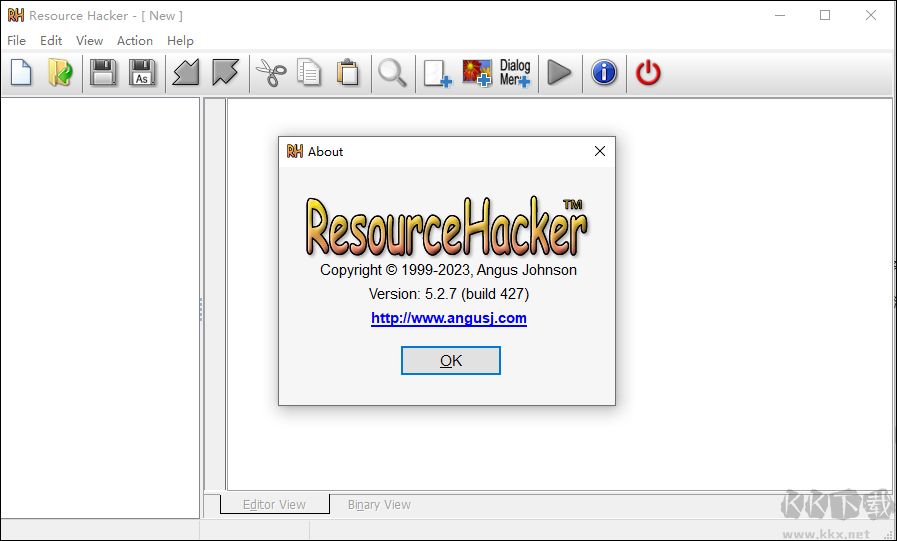
Task: Click the Copy pages icon
Action: coord(309,73)
